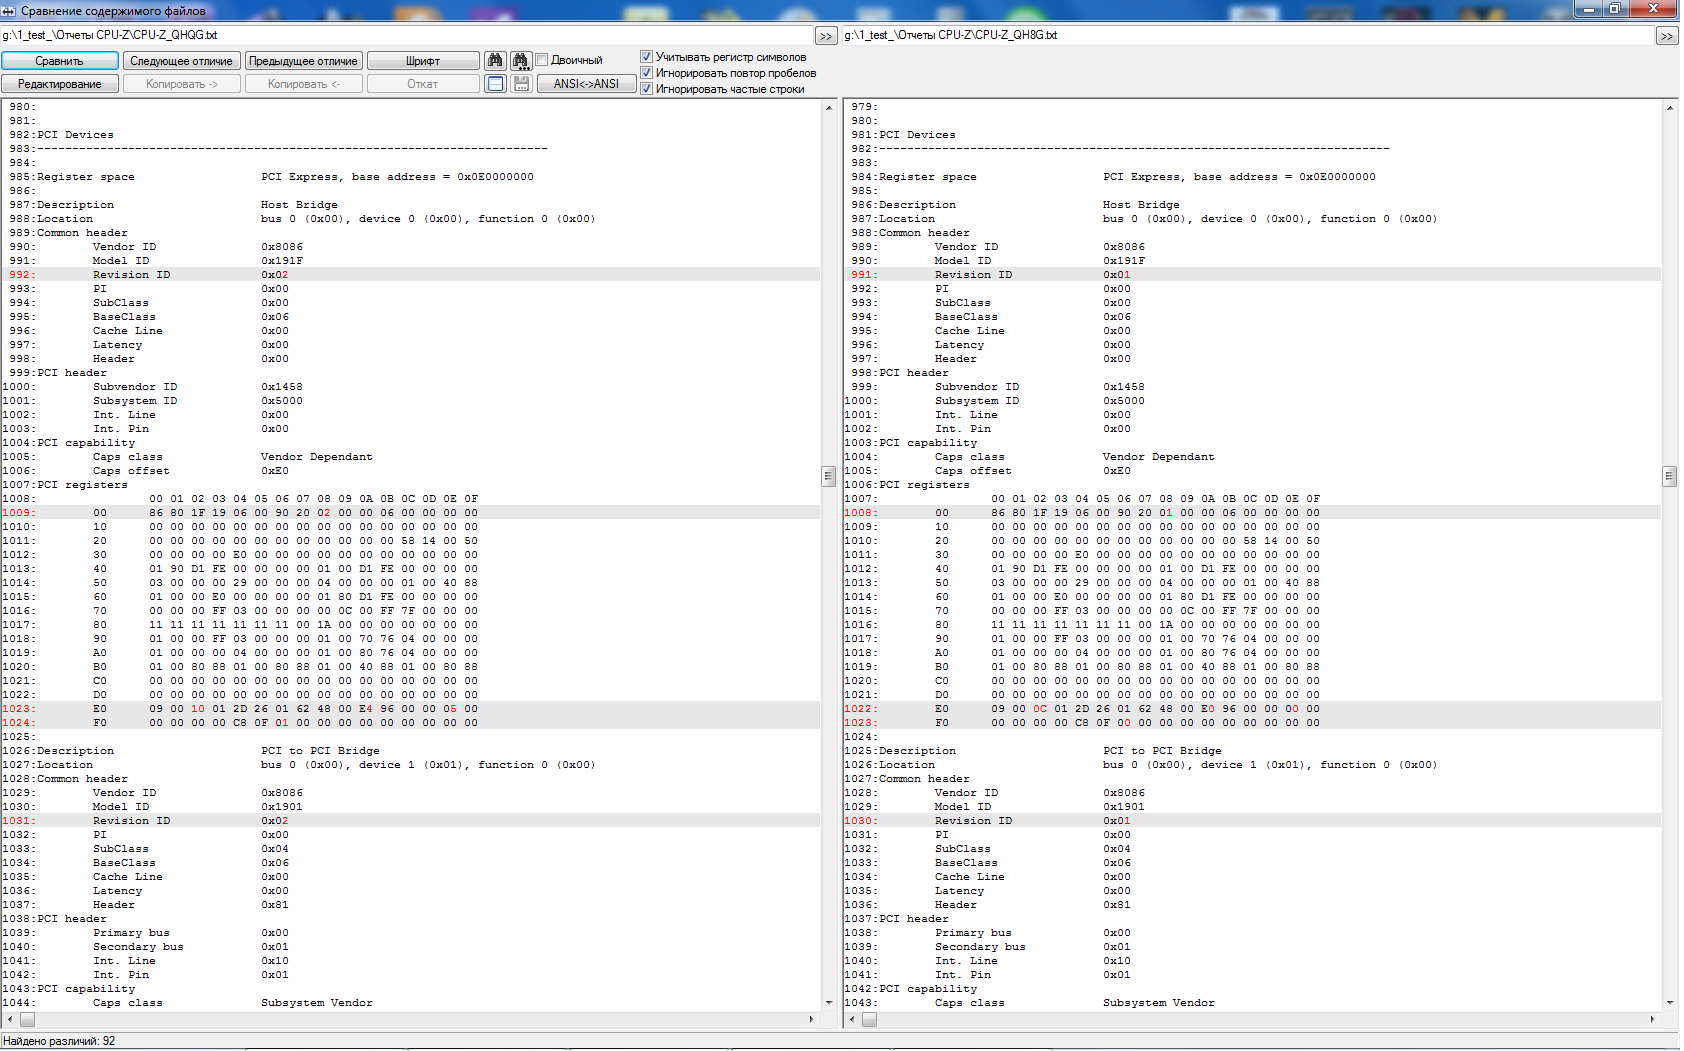Image resolution: width=1684 pixels, height=1051 pixels.
Task: Click the binoculars Find Next icon with dots
Action: [x=521, y=61]
